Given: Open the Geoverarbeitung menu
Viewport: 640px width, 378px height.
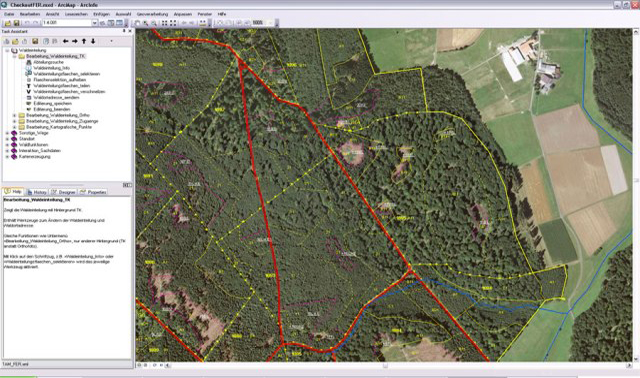Looking at the screenshot, I should pyautogui.click(x=152, y=14).
